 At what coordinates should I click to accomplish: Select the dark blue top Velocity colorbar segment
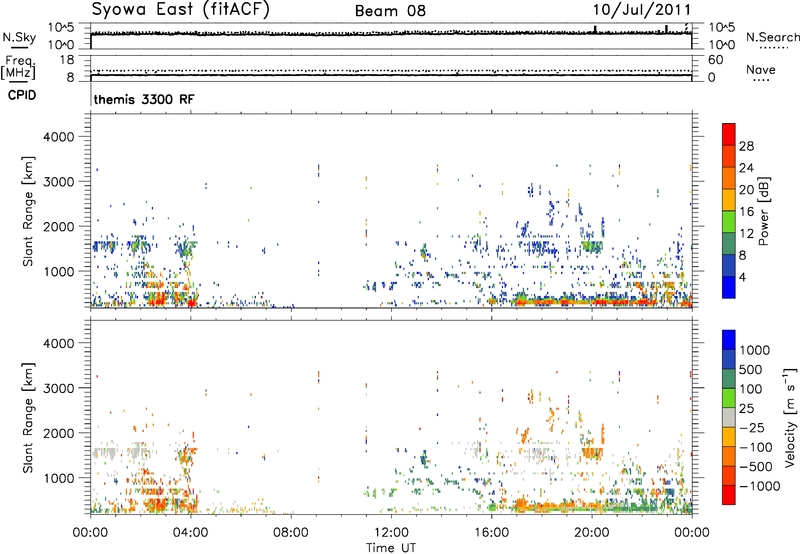coord(729,340)
